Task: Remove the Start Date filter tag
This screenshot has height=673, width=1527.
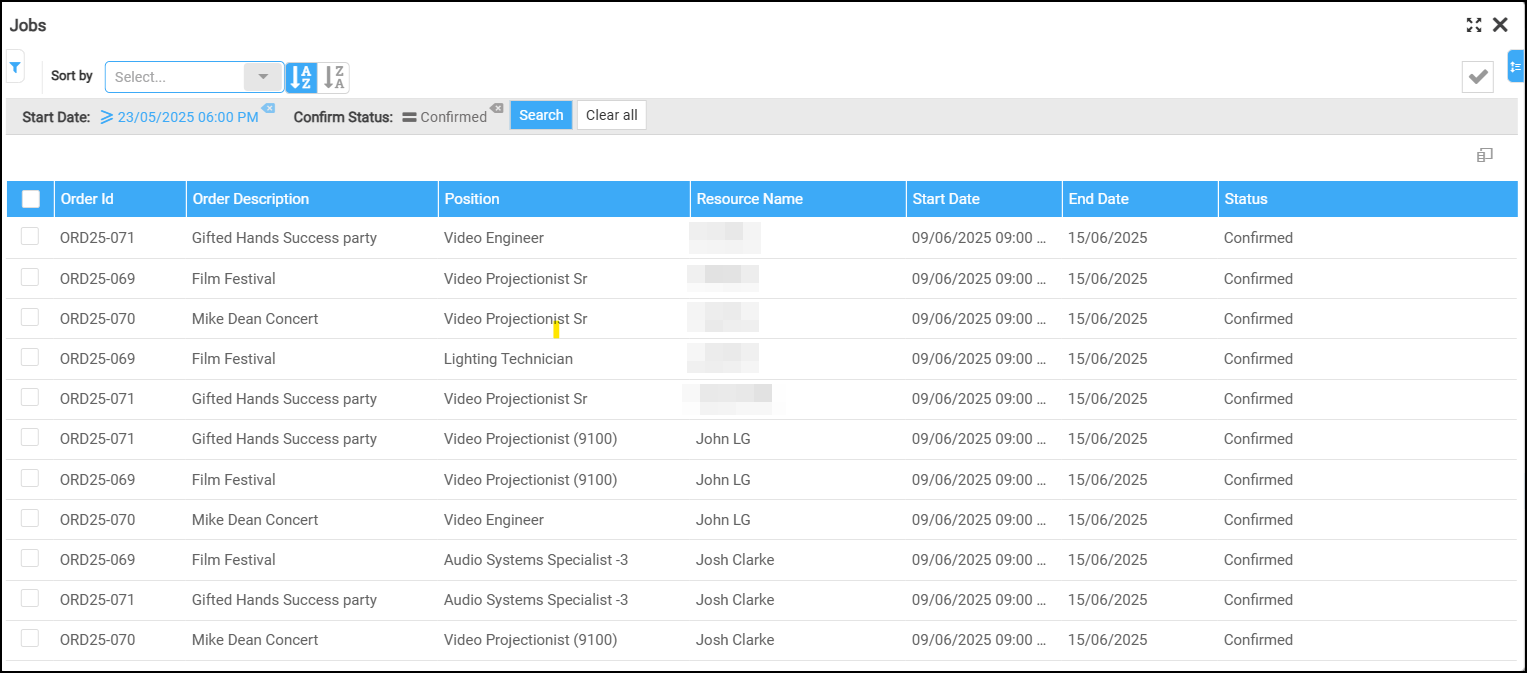Action: [268, 108]
